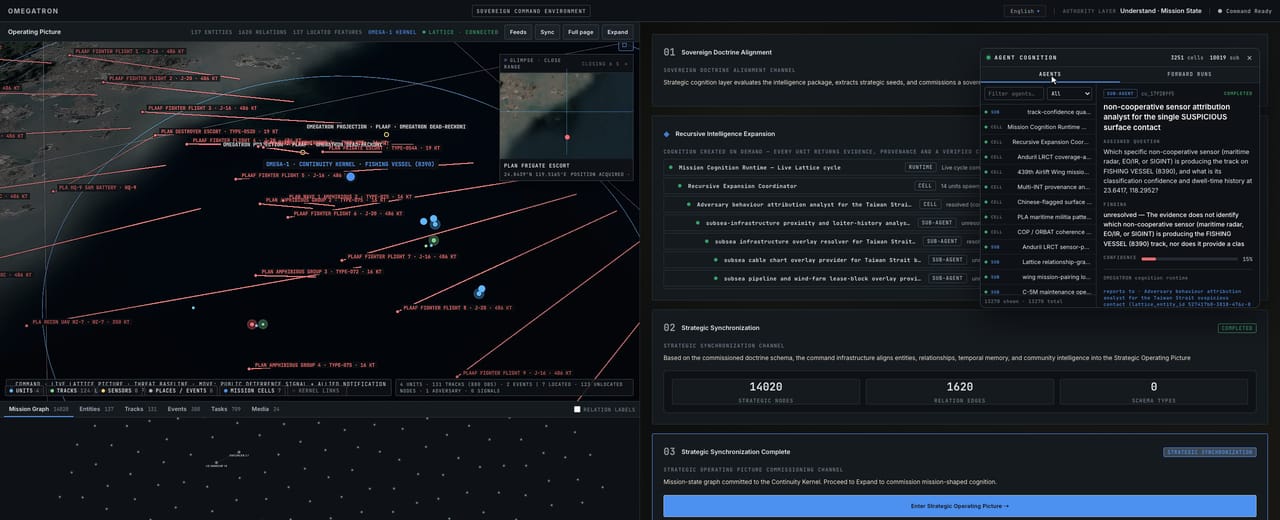
Task: Click the Schema Types 0 stat card
Action: pyautogui.click(x=1153, y=391)
